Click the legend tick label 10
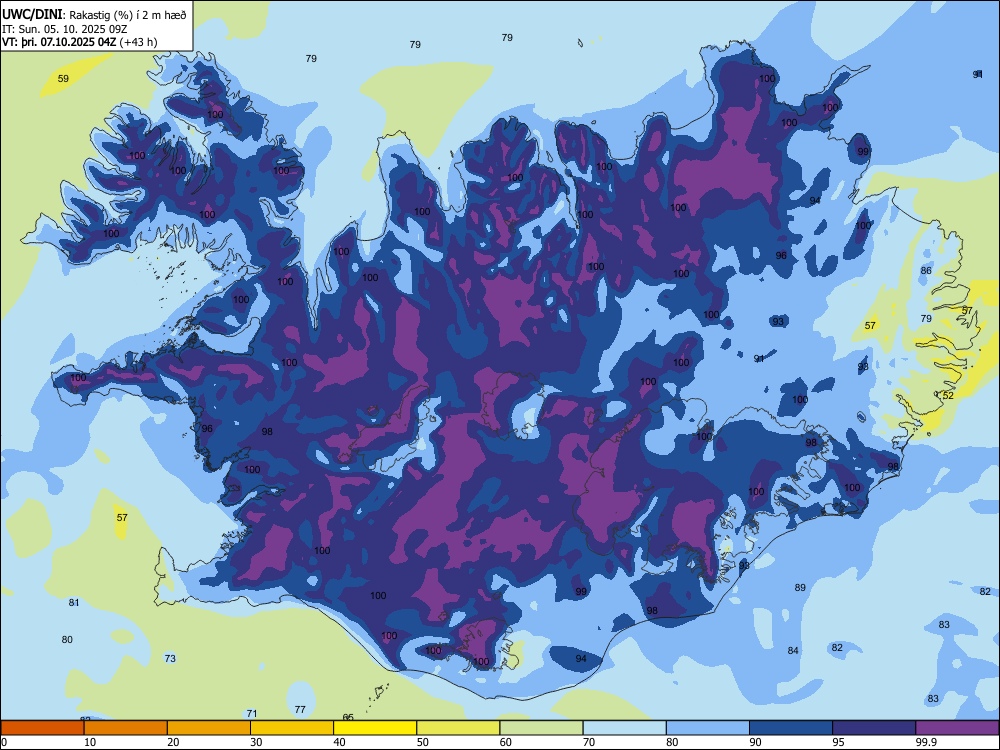 90,742
